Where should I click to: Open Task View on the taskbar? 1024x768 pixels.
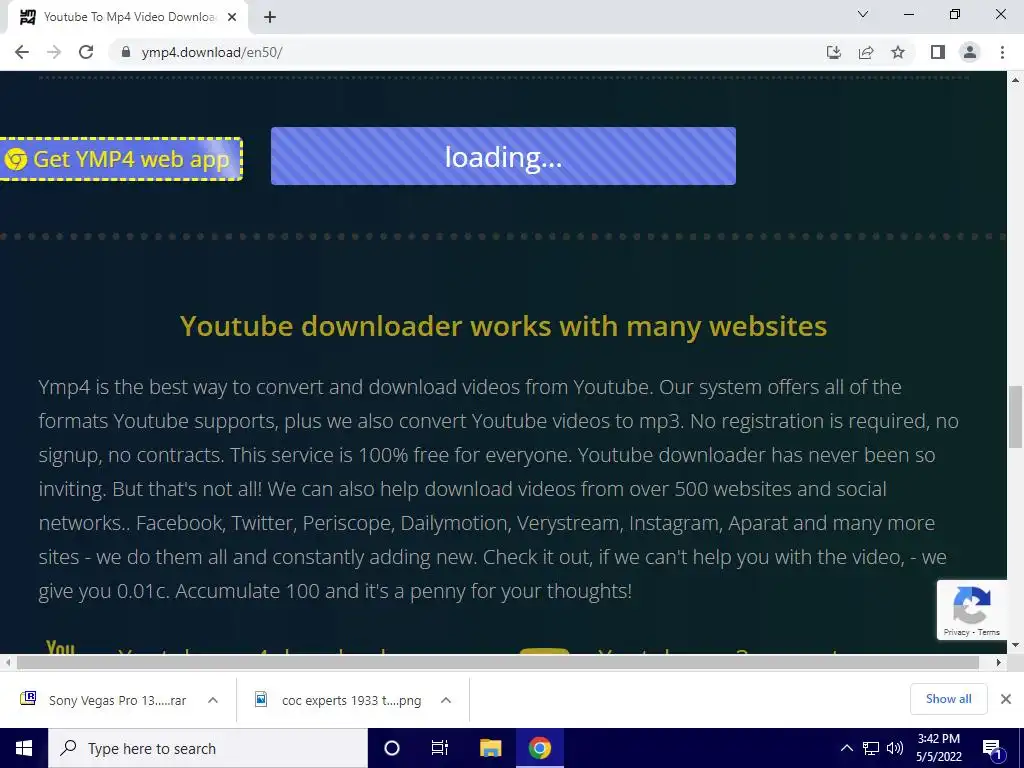[440, 748]
